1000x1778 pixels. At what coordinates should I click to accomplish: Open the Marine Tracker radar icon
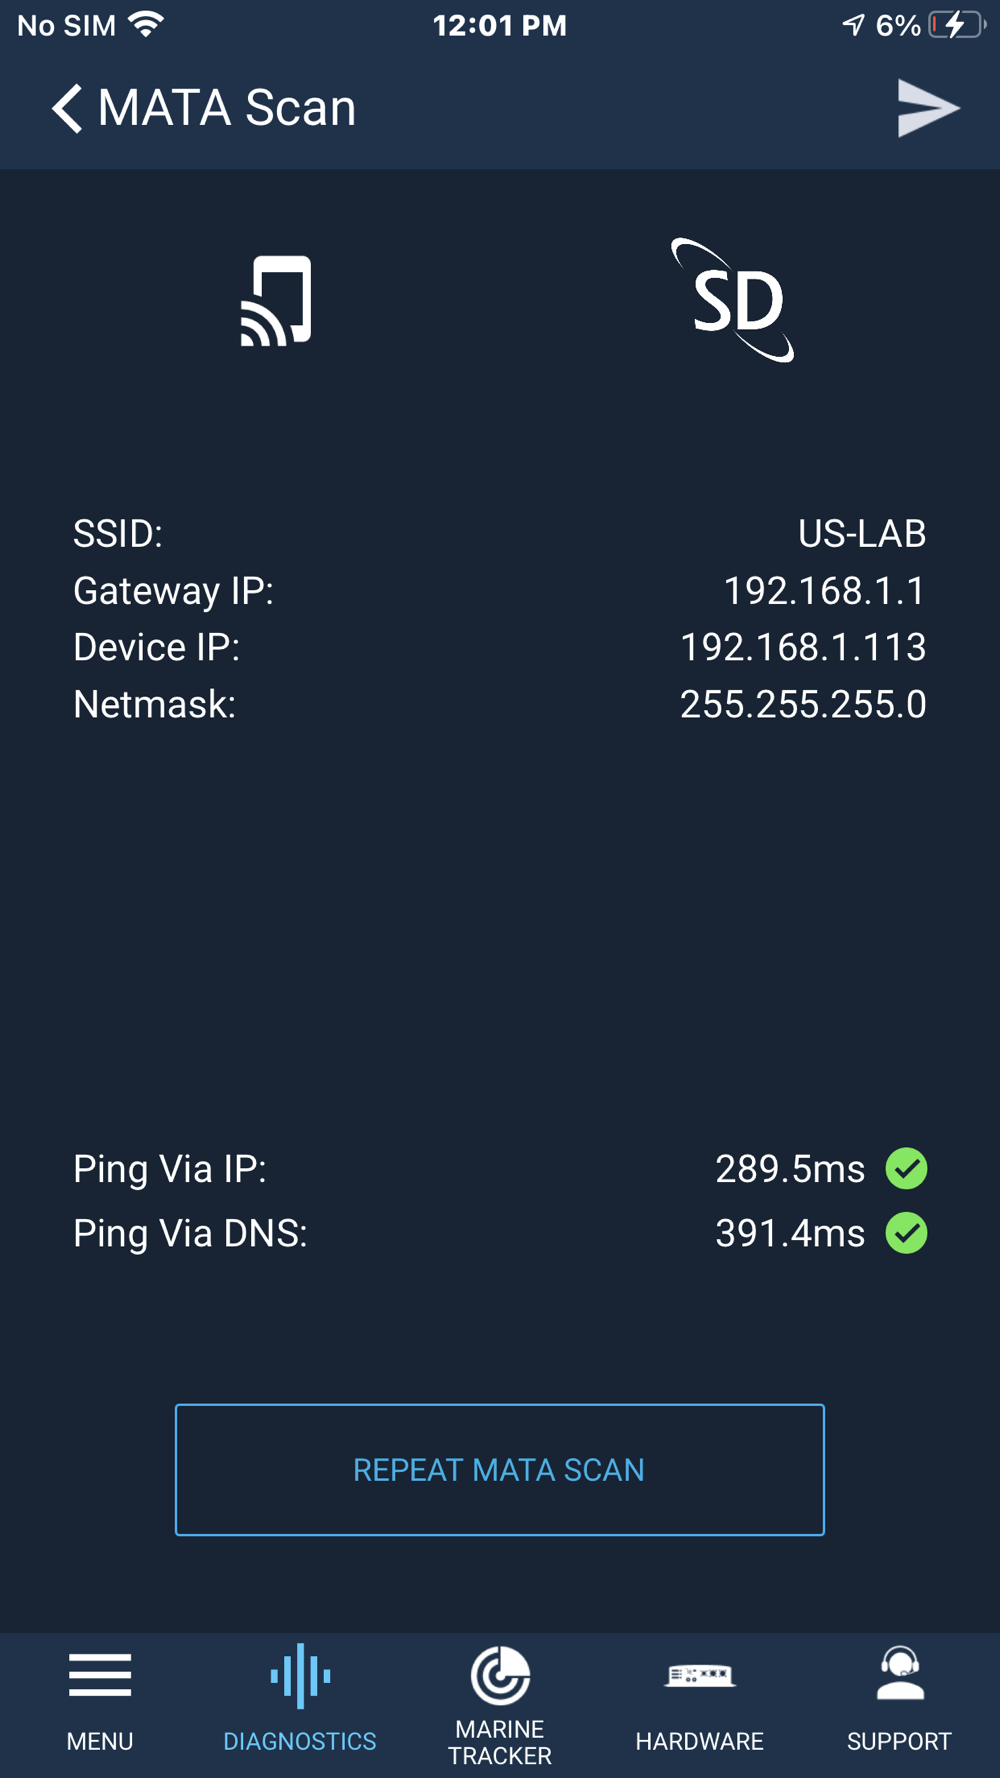(500, 1675)
